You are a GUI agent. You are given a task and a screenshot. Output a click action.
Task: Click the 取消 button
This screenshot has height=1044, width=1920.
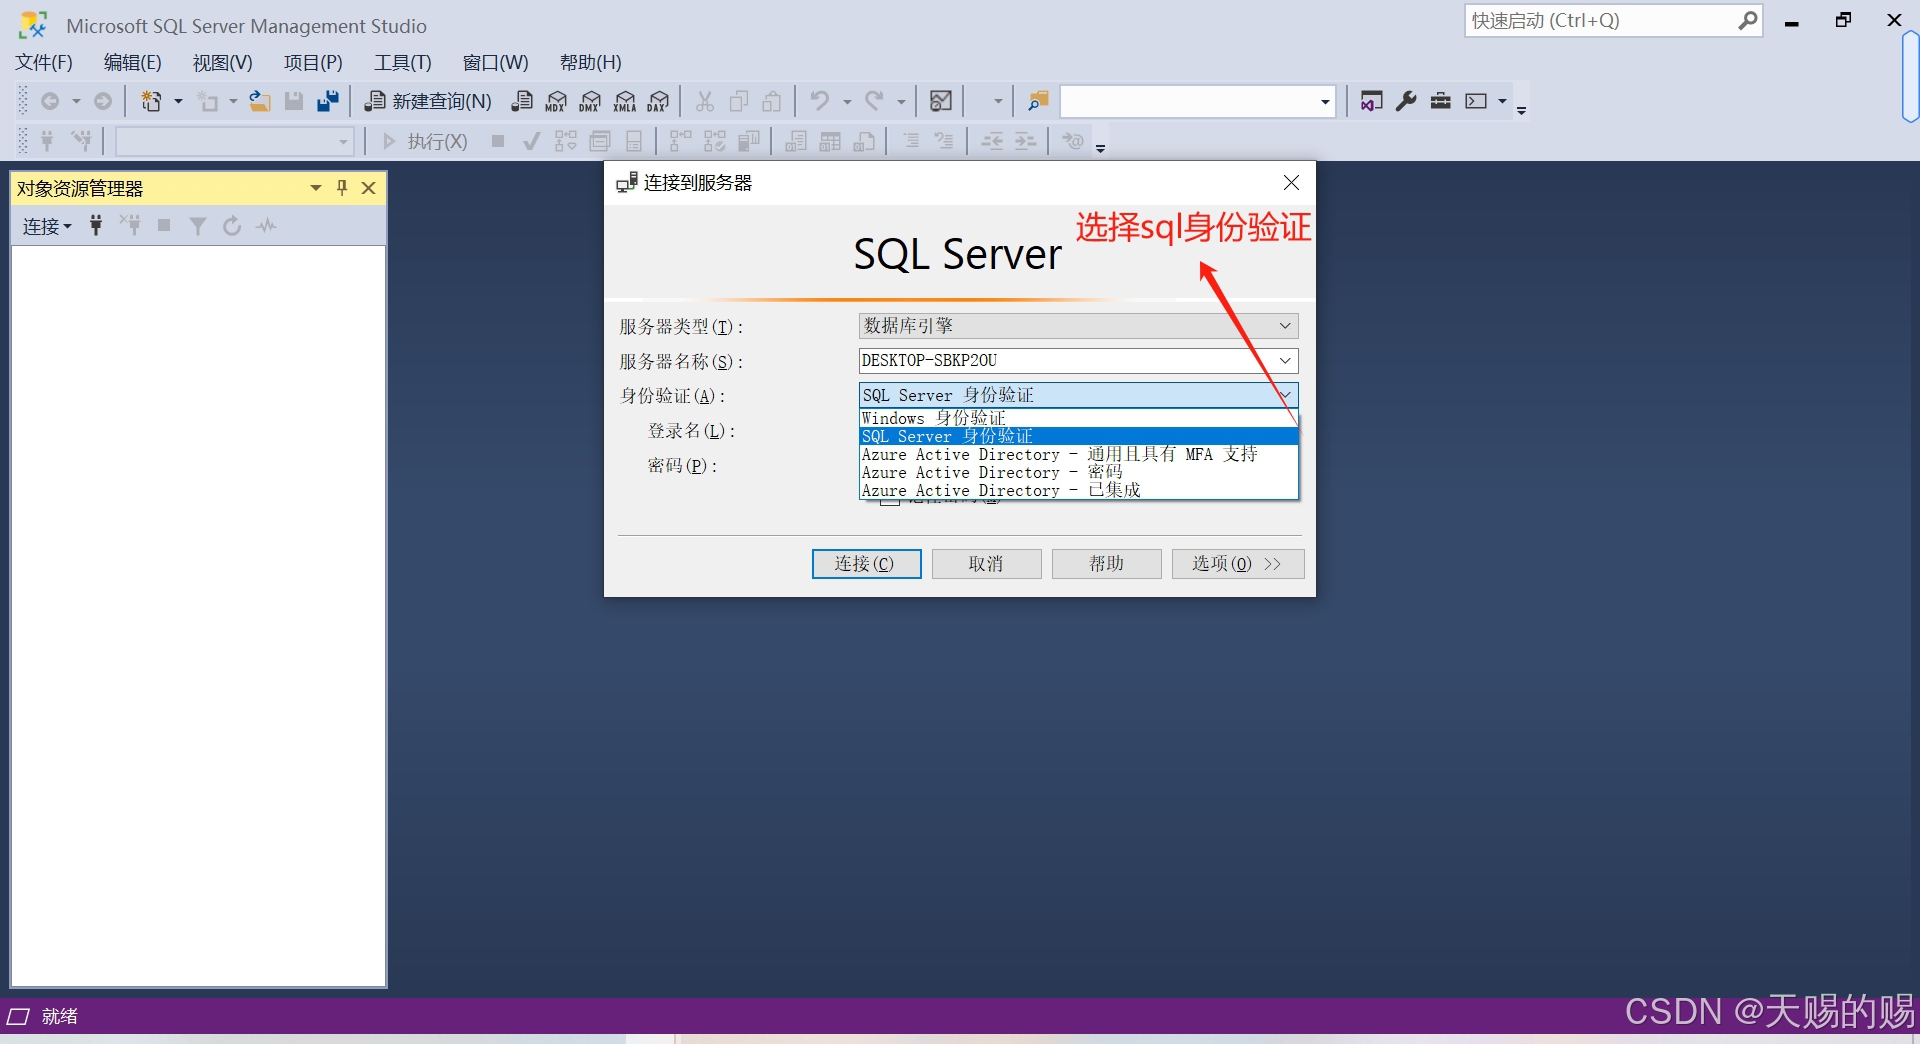(x=986, y=564)
